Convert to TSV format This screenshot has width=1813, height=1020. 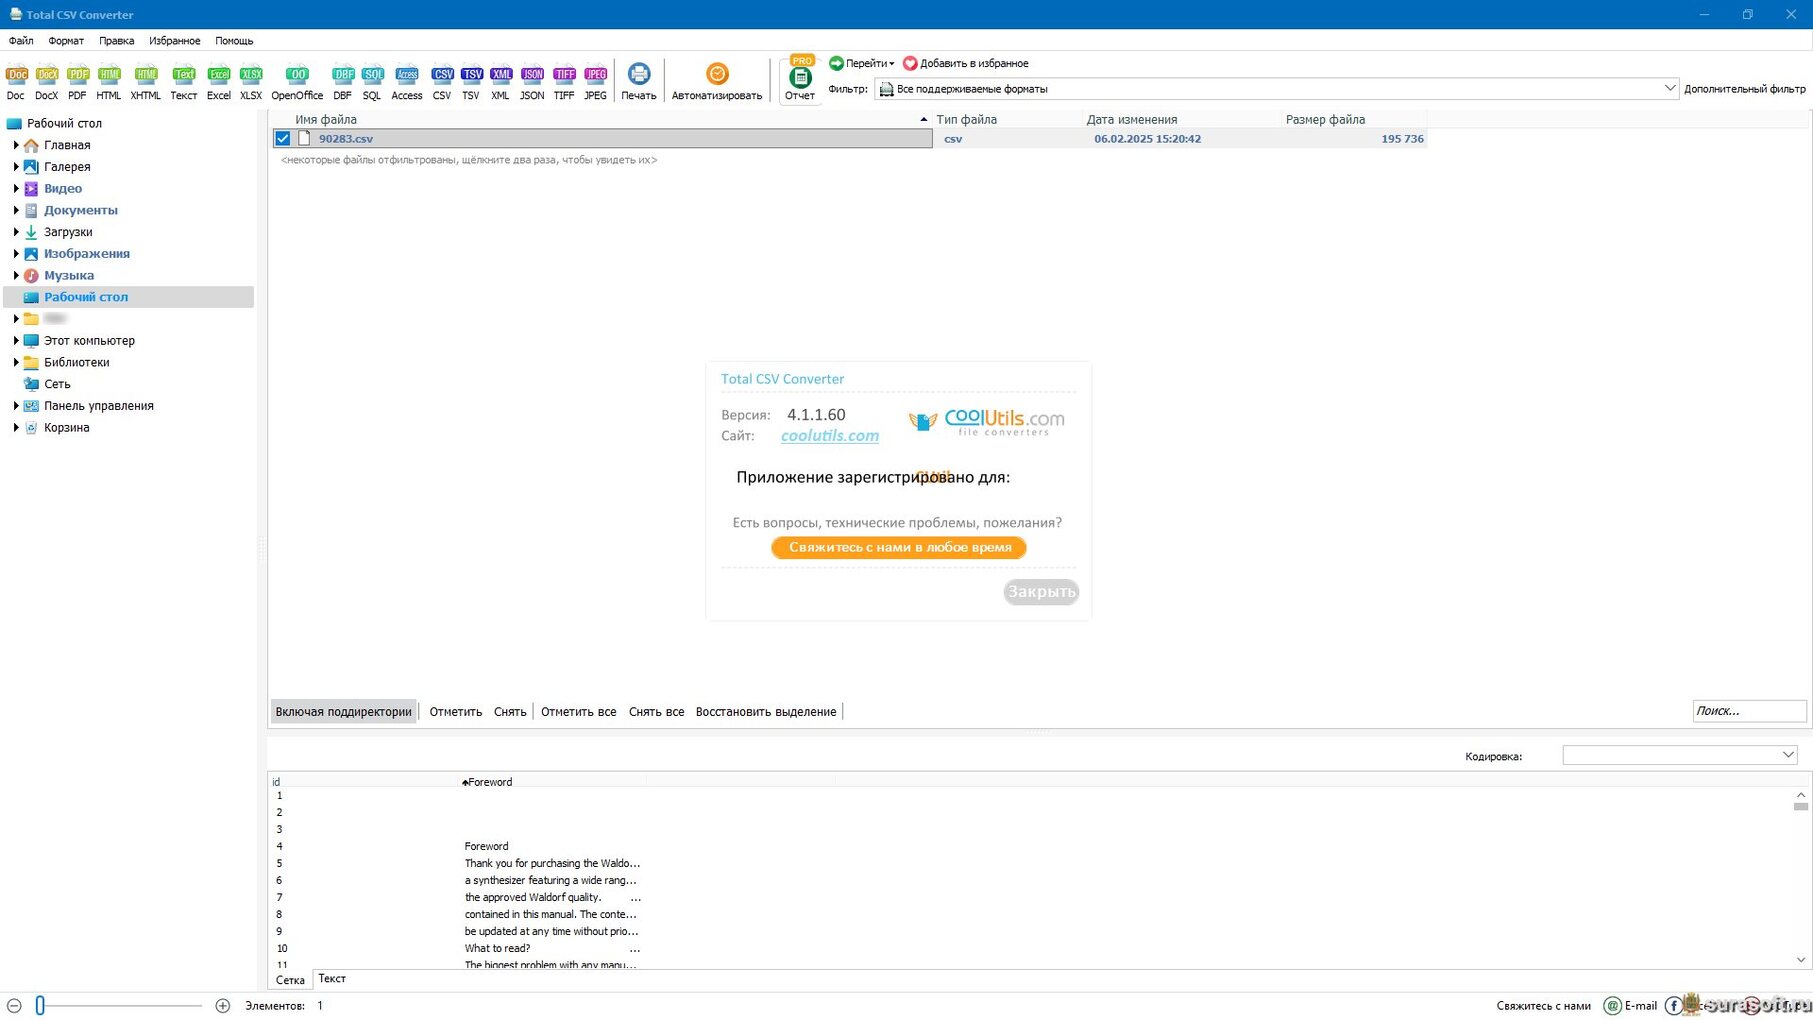click(x=471, y=82)
